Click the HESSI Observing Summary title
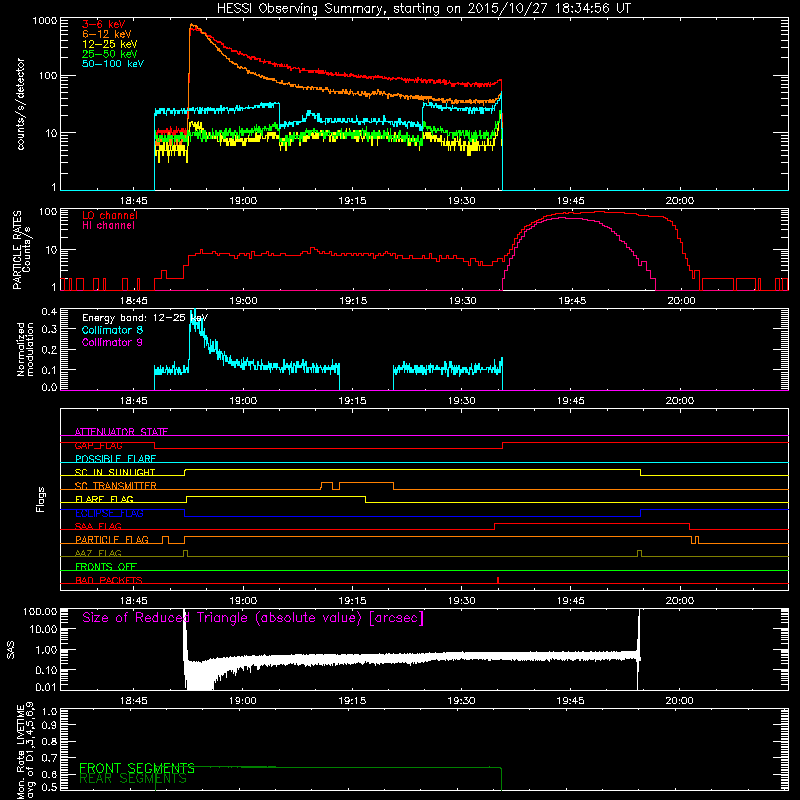 click(424, 9)
